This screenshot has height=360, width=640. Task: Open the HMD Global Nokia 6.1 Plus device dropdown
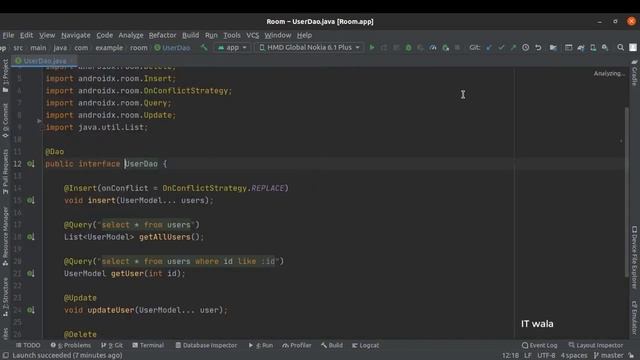pyautogui.click(x=309, y=48)
